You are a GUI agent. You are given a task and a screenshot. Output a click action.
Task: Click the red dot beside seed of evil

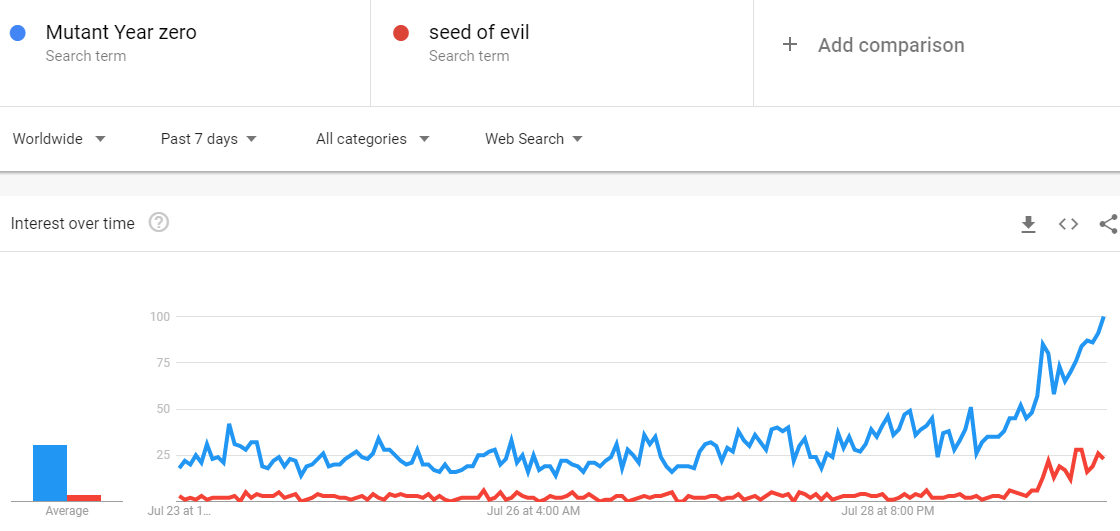401,33
